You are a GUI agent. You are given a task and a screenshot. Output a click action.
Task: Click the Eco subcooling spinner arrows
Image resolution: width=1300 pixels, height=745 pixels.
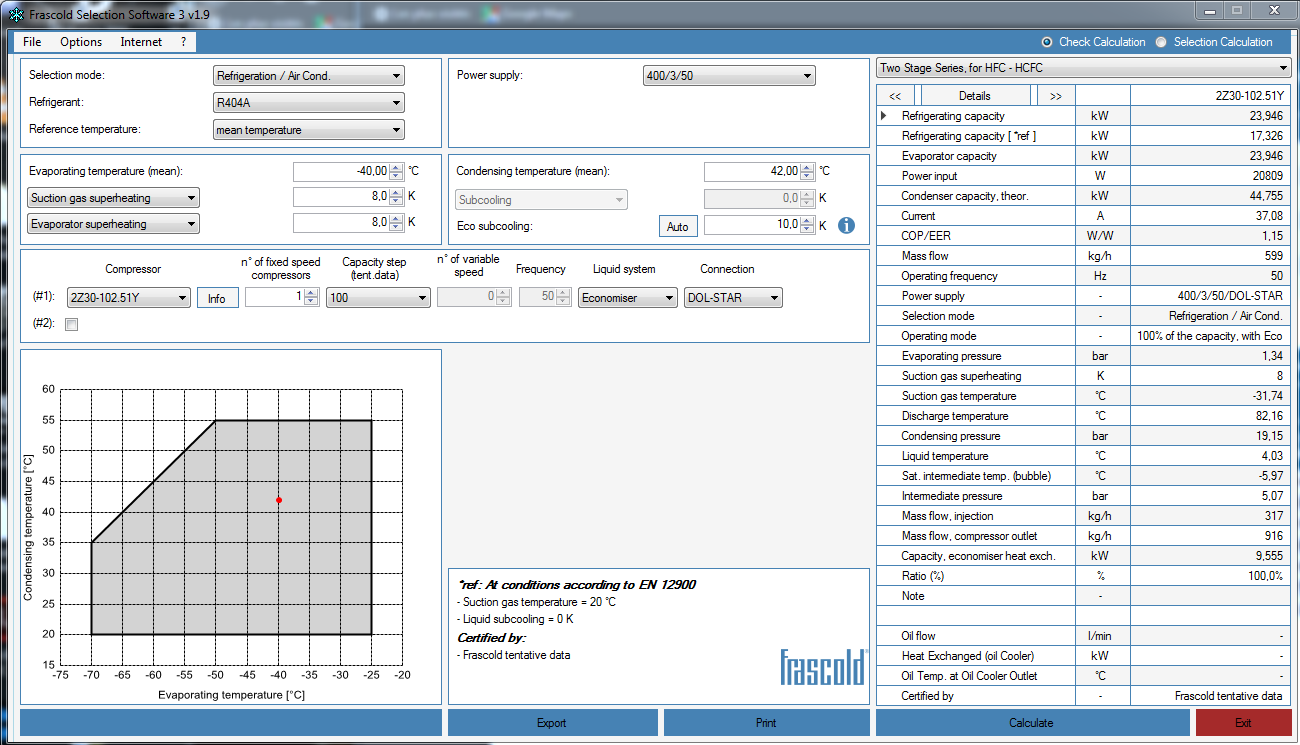point(808,225)
